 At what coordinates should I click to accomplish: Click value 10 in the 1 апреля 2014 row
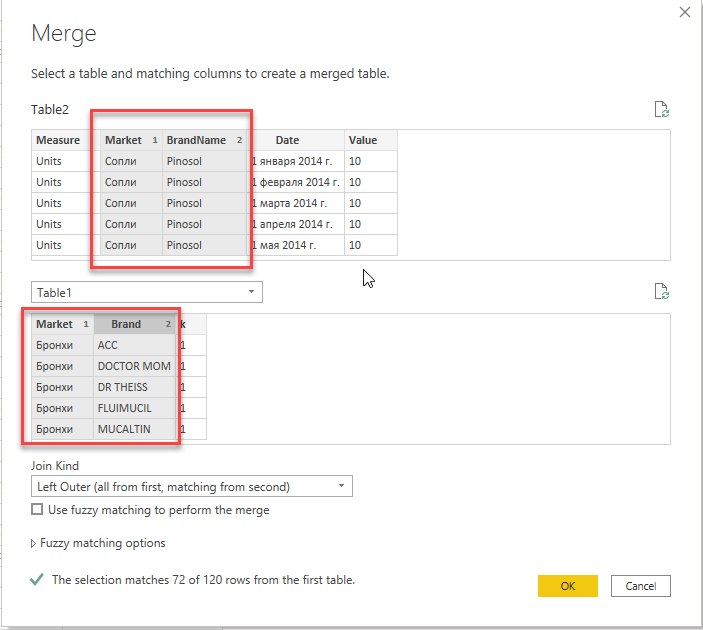tap(371, 224)
